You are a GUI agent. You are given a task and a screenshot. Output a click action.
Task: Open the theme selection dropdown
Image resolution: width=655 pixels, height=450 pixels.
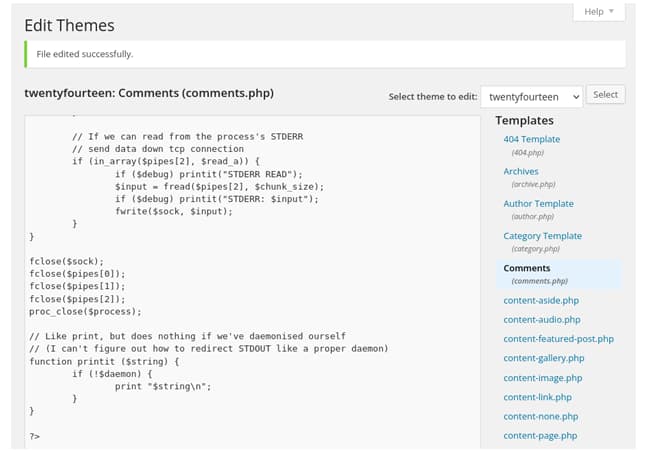(x=531, y=96)
